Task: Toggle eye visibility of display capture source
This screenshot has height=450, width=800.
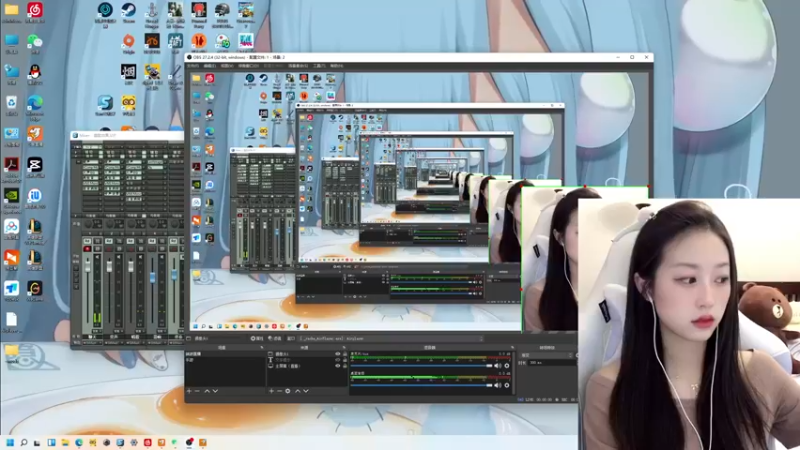Action: coord(337,366)
